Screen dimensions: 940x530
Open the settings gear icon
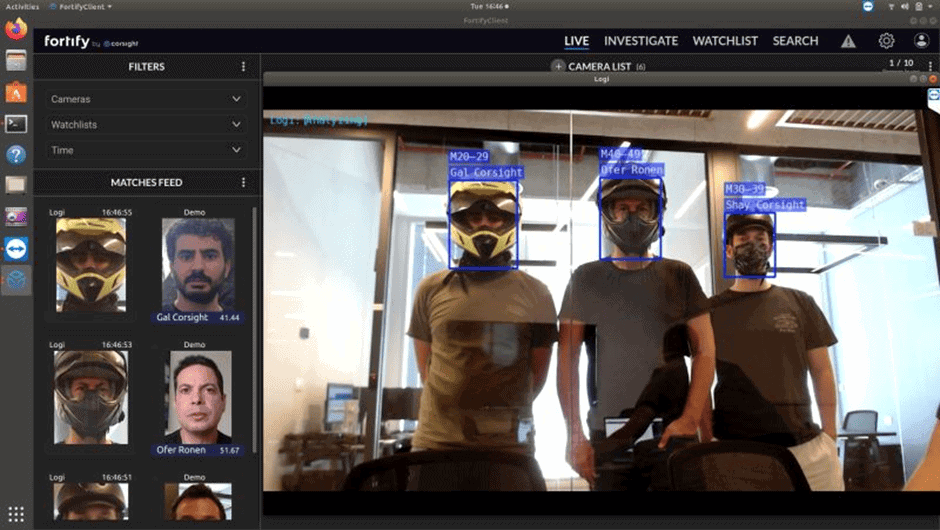(886, 41)
